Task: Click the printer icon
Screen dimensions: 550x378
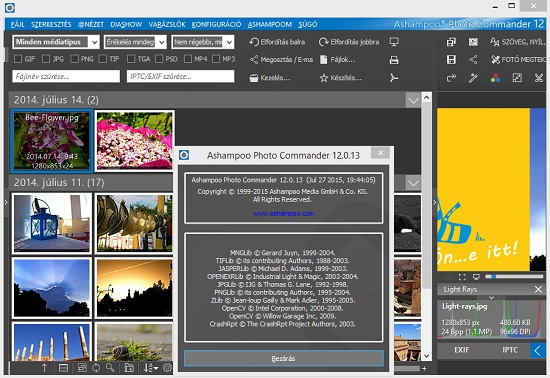Action: [394, 60]
